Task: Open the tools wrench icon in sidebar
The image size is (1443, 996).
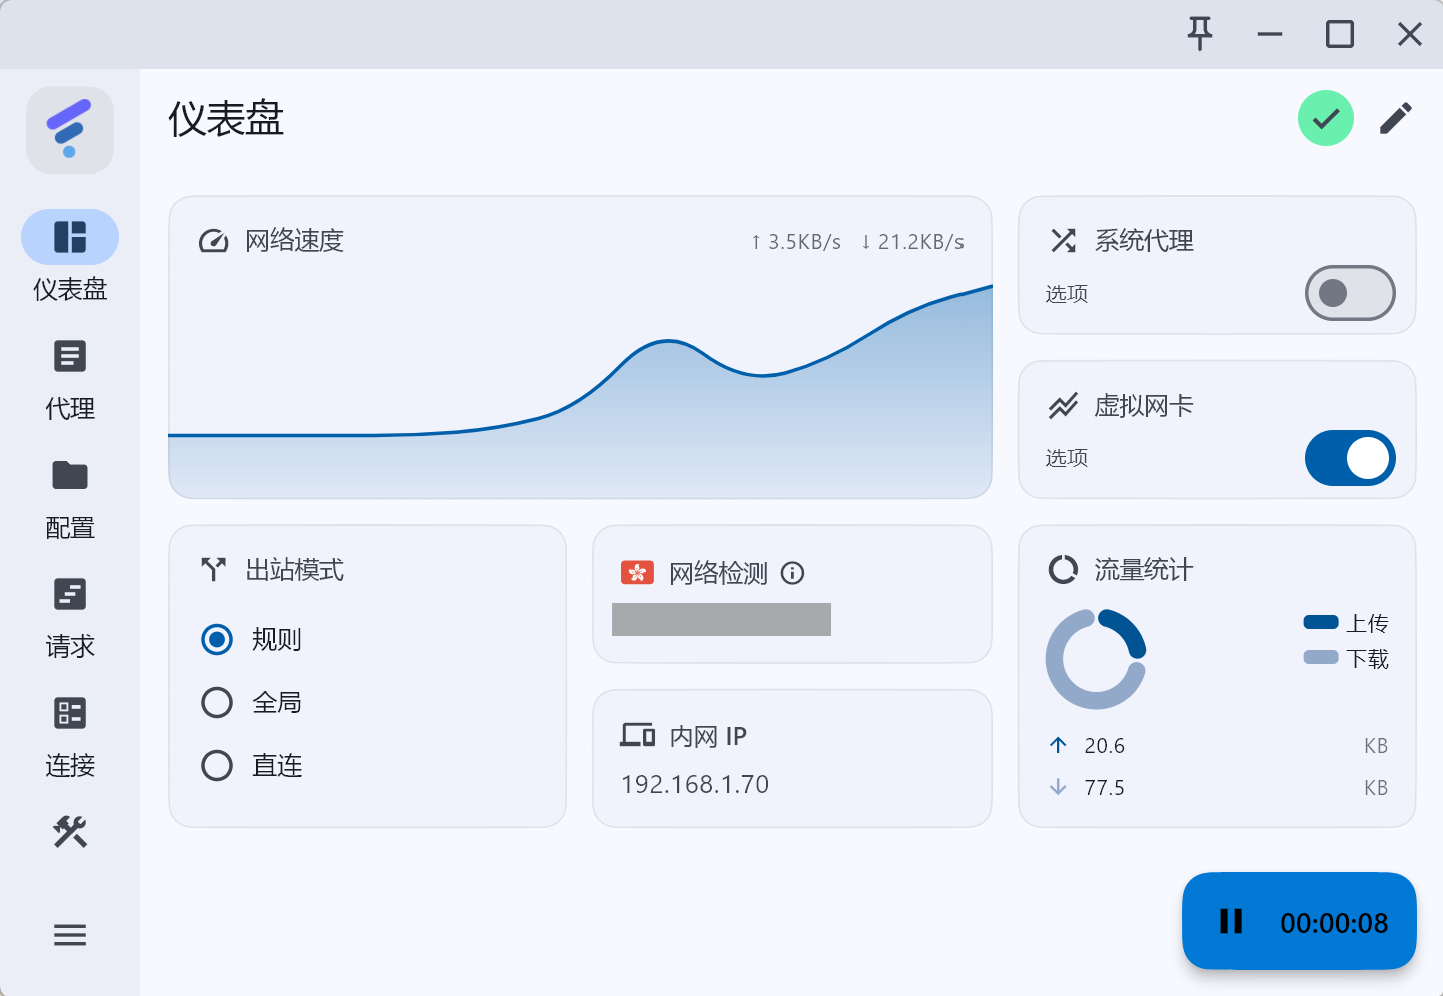Action: point(70,831)
